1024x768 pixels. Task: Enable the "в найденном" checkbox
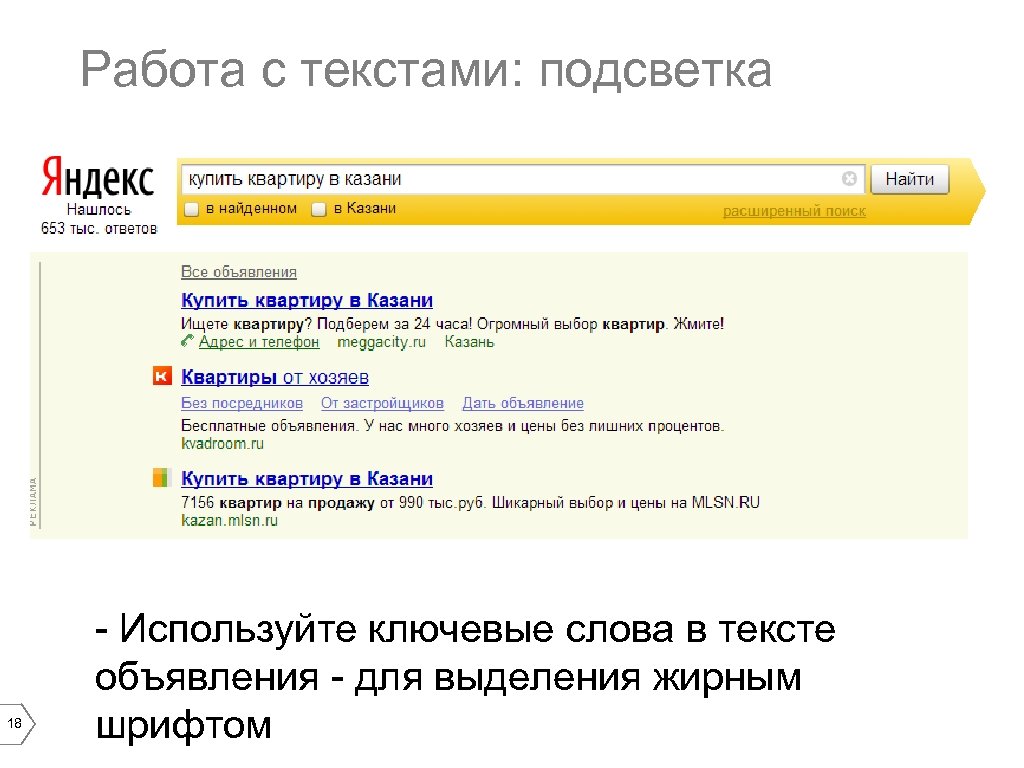pos(191,210)
